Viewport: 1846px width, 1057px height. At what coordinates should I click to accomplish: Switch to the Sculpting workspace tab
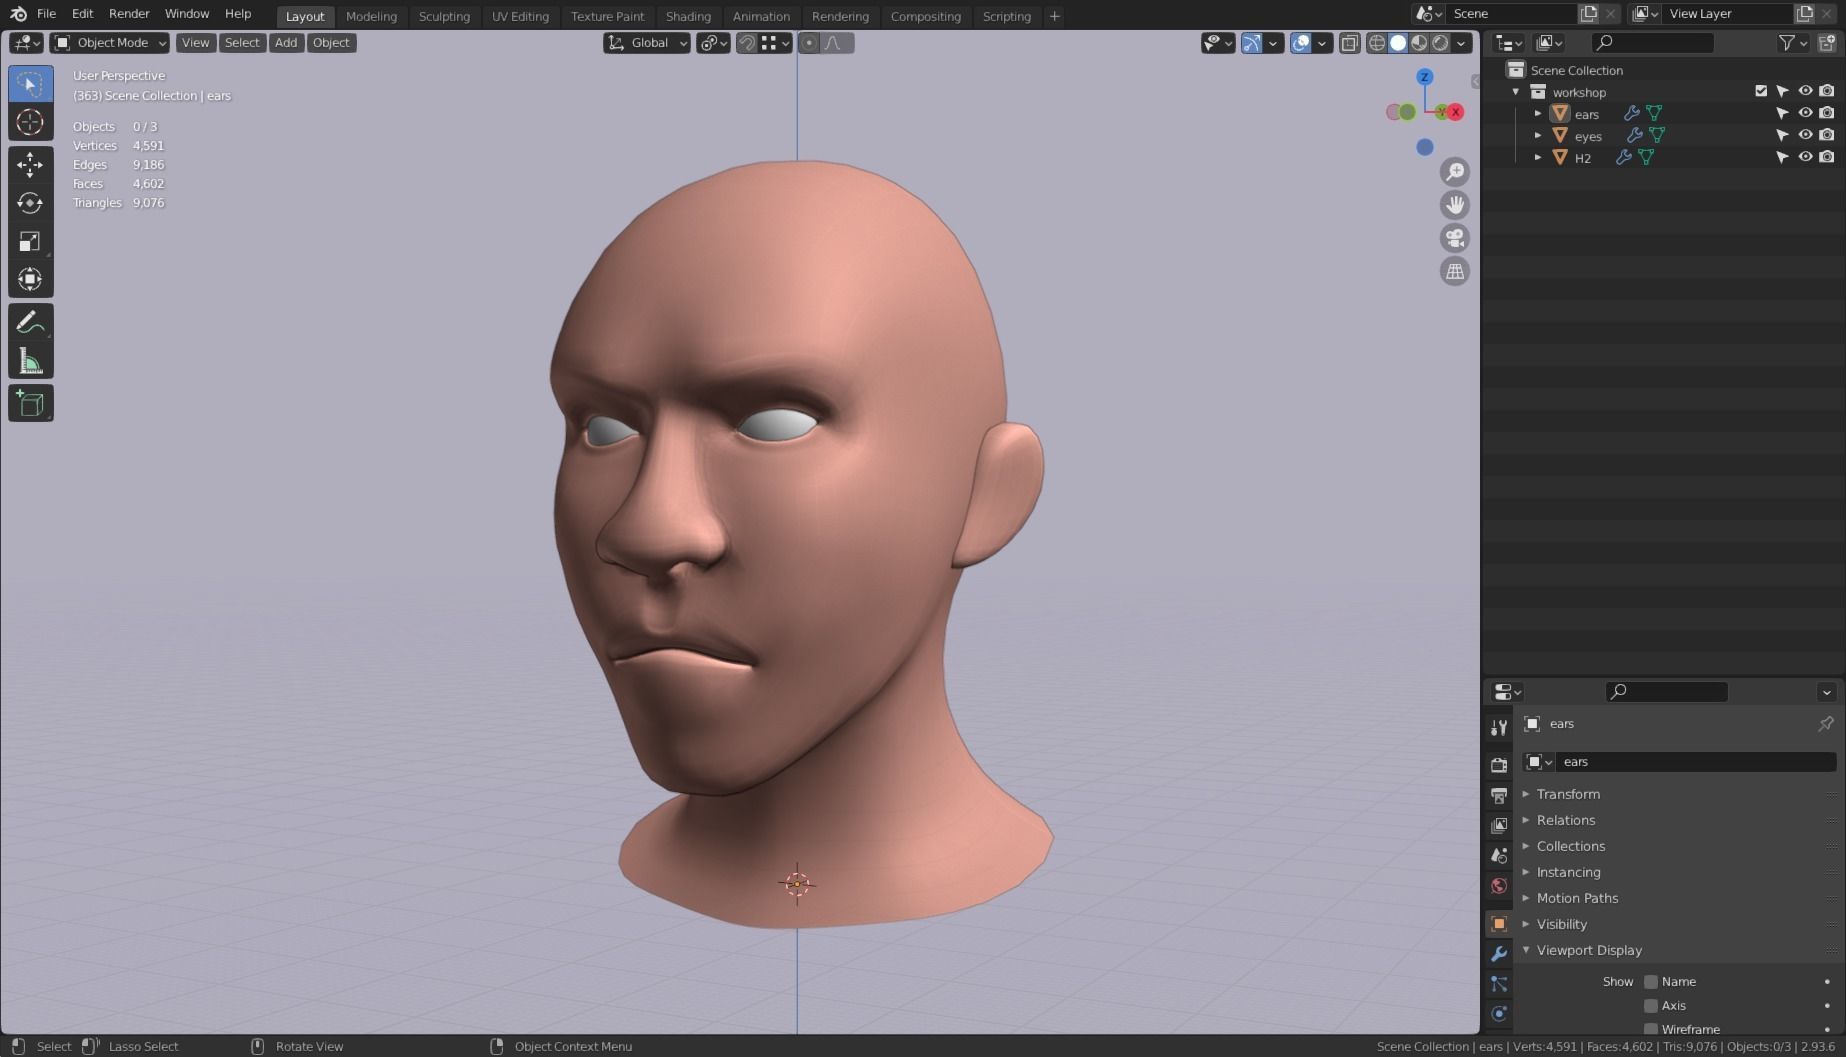pos(444,16)
